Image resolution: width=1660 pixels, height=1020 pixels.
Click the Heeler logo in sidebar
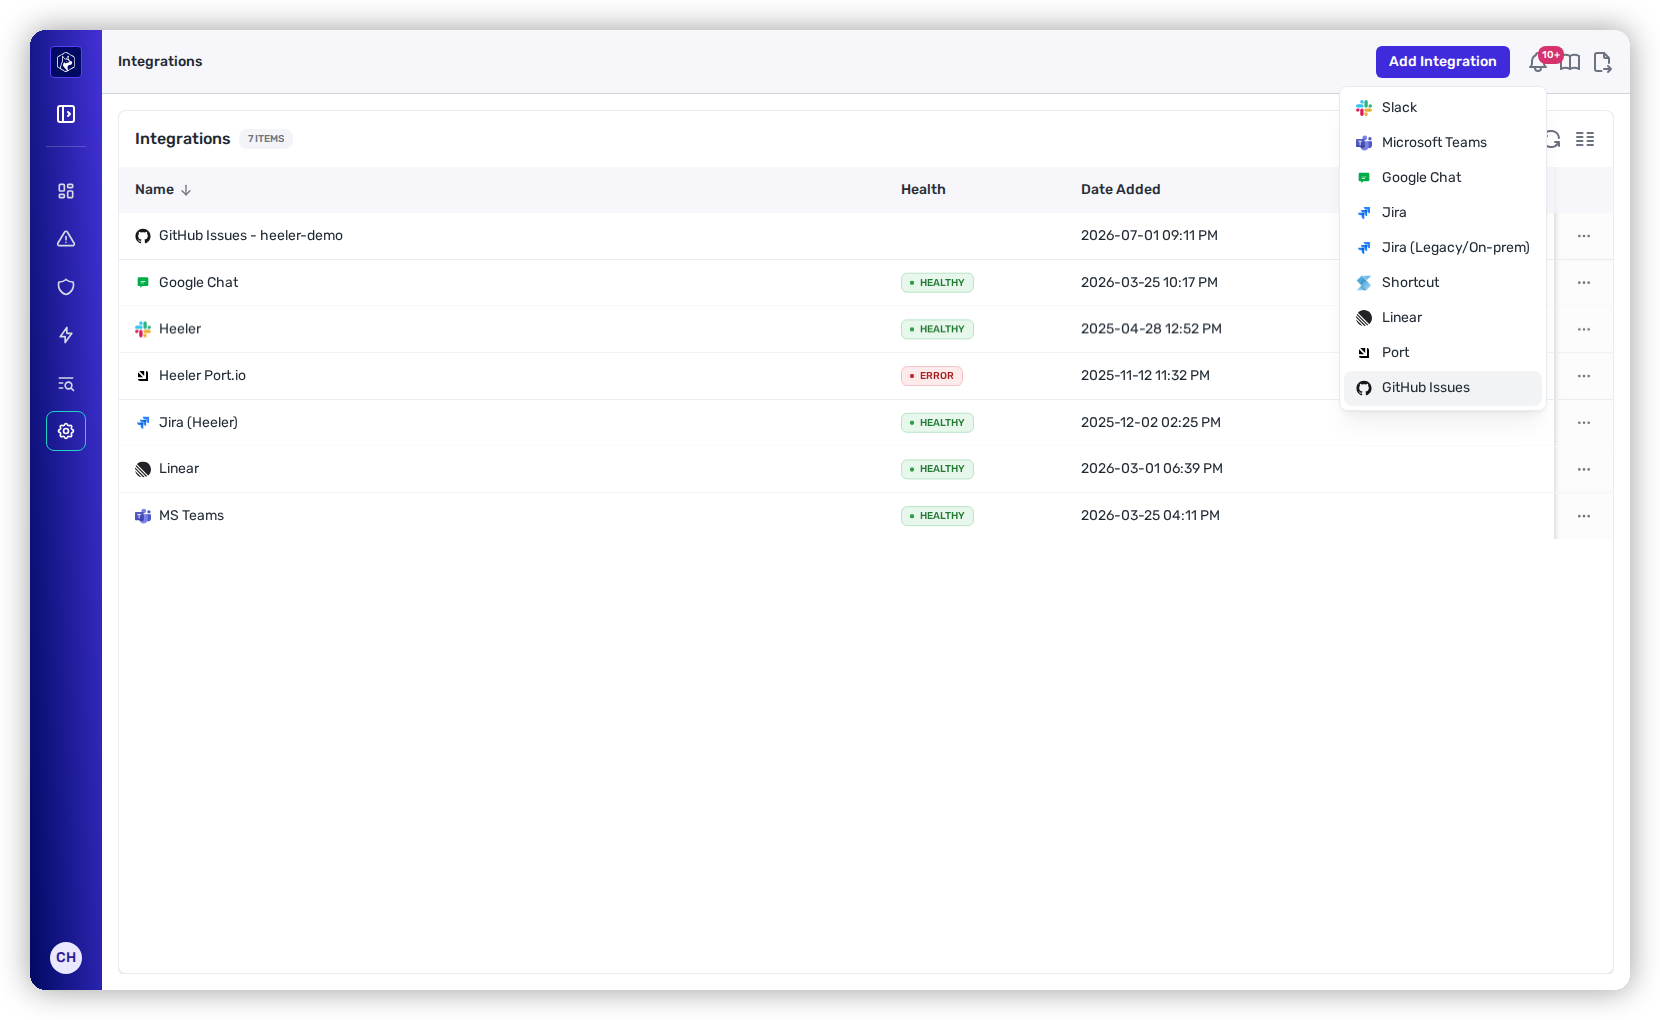pyautogui.click(x=66, y=62)
